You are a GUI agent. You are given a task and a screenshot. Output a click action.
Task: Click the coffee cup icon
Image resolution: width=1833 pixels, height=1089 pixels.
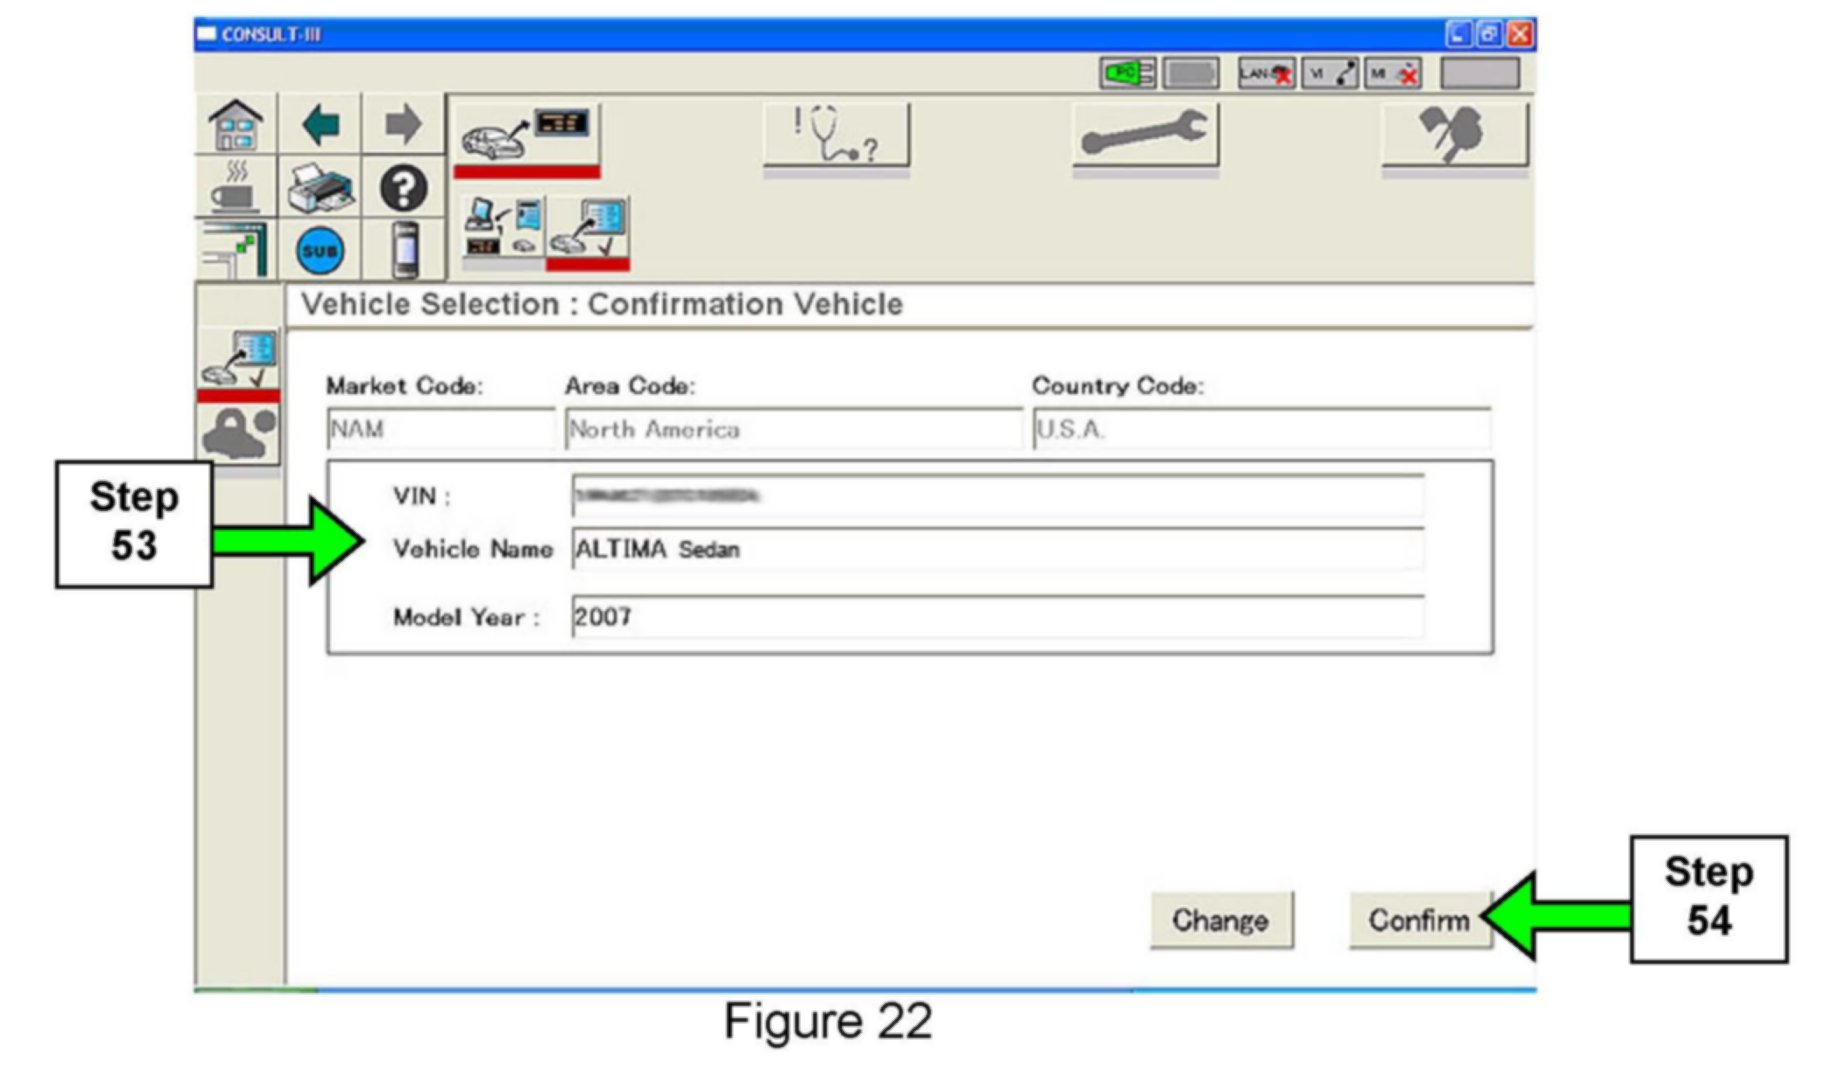coord(236,188)
